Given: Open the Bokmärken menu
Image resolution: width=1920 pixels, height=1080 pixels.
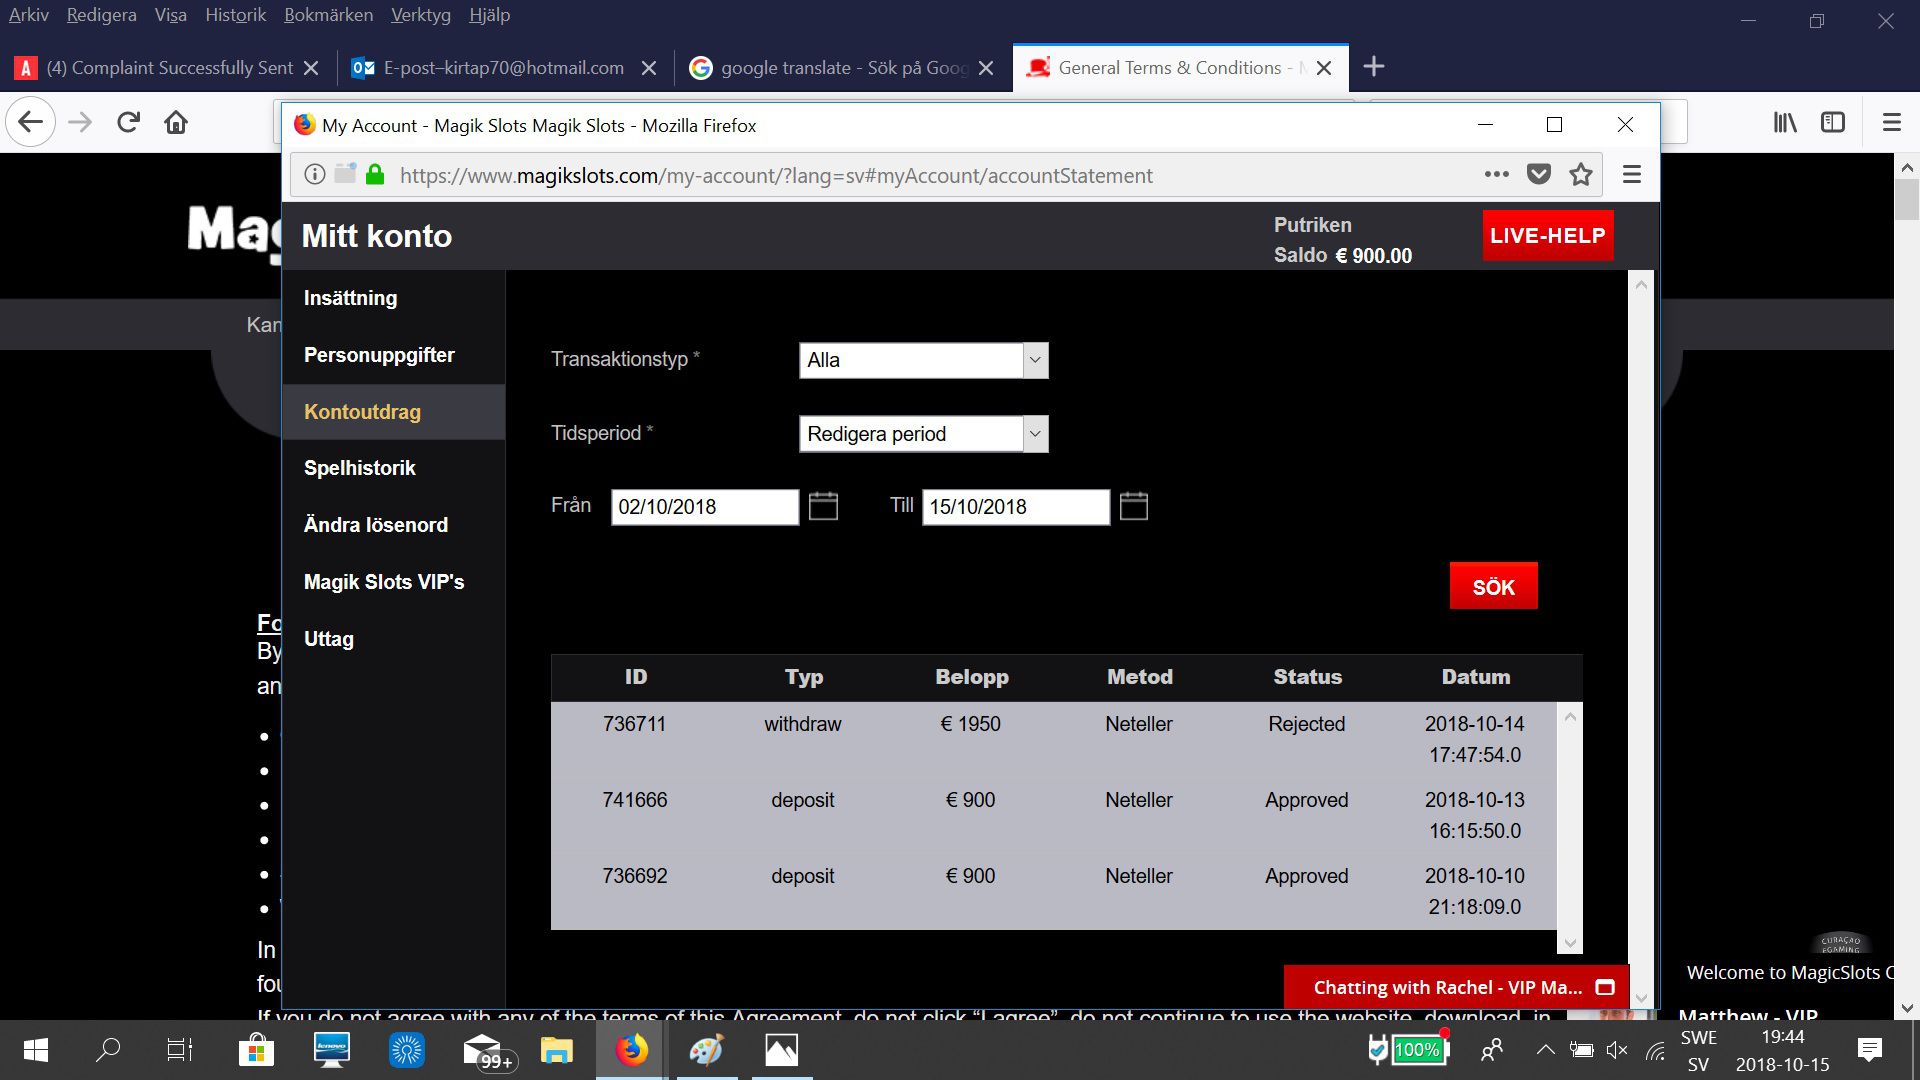Looking at the screenshot, I should (x=328, y=15).
